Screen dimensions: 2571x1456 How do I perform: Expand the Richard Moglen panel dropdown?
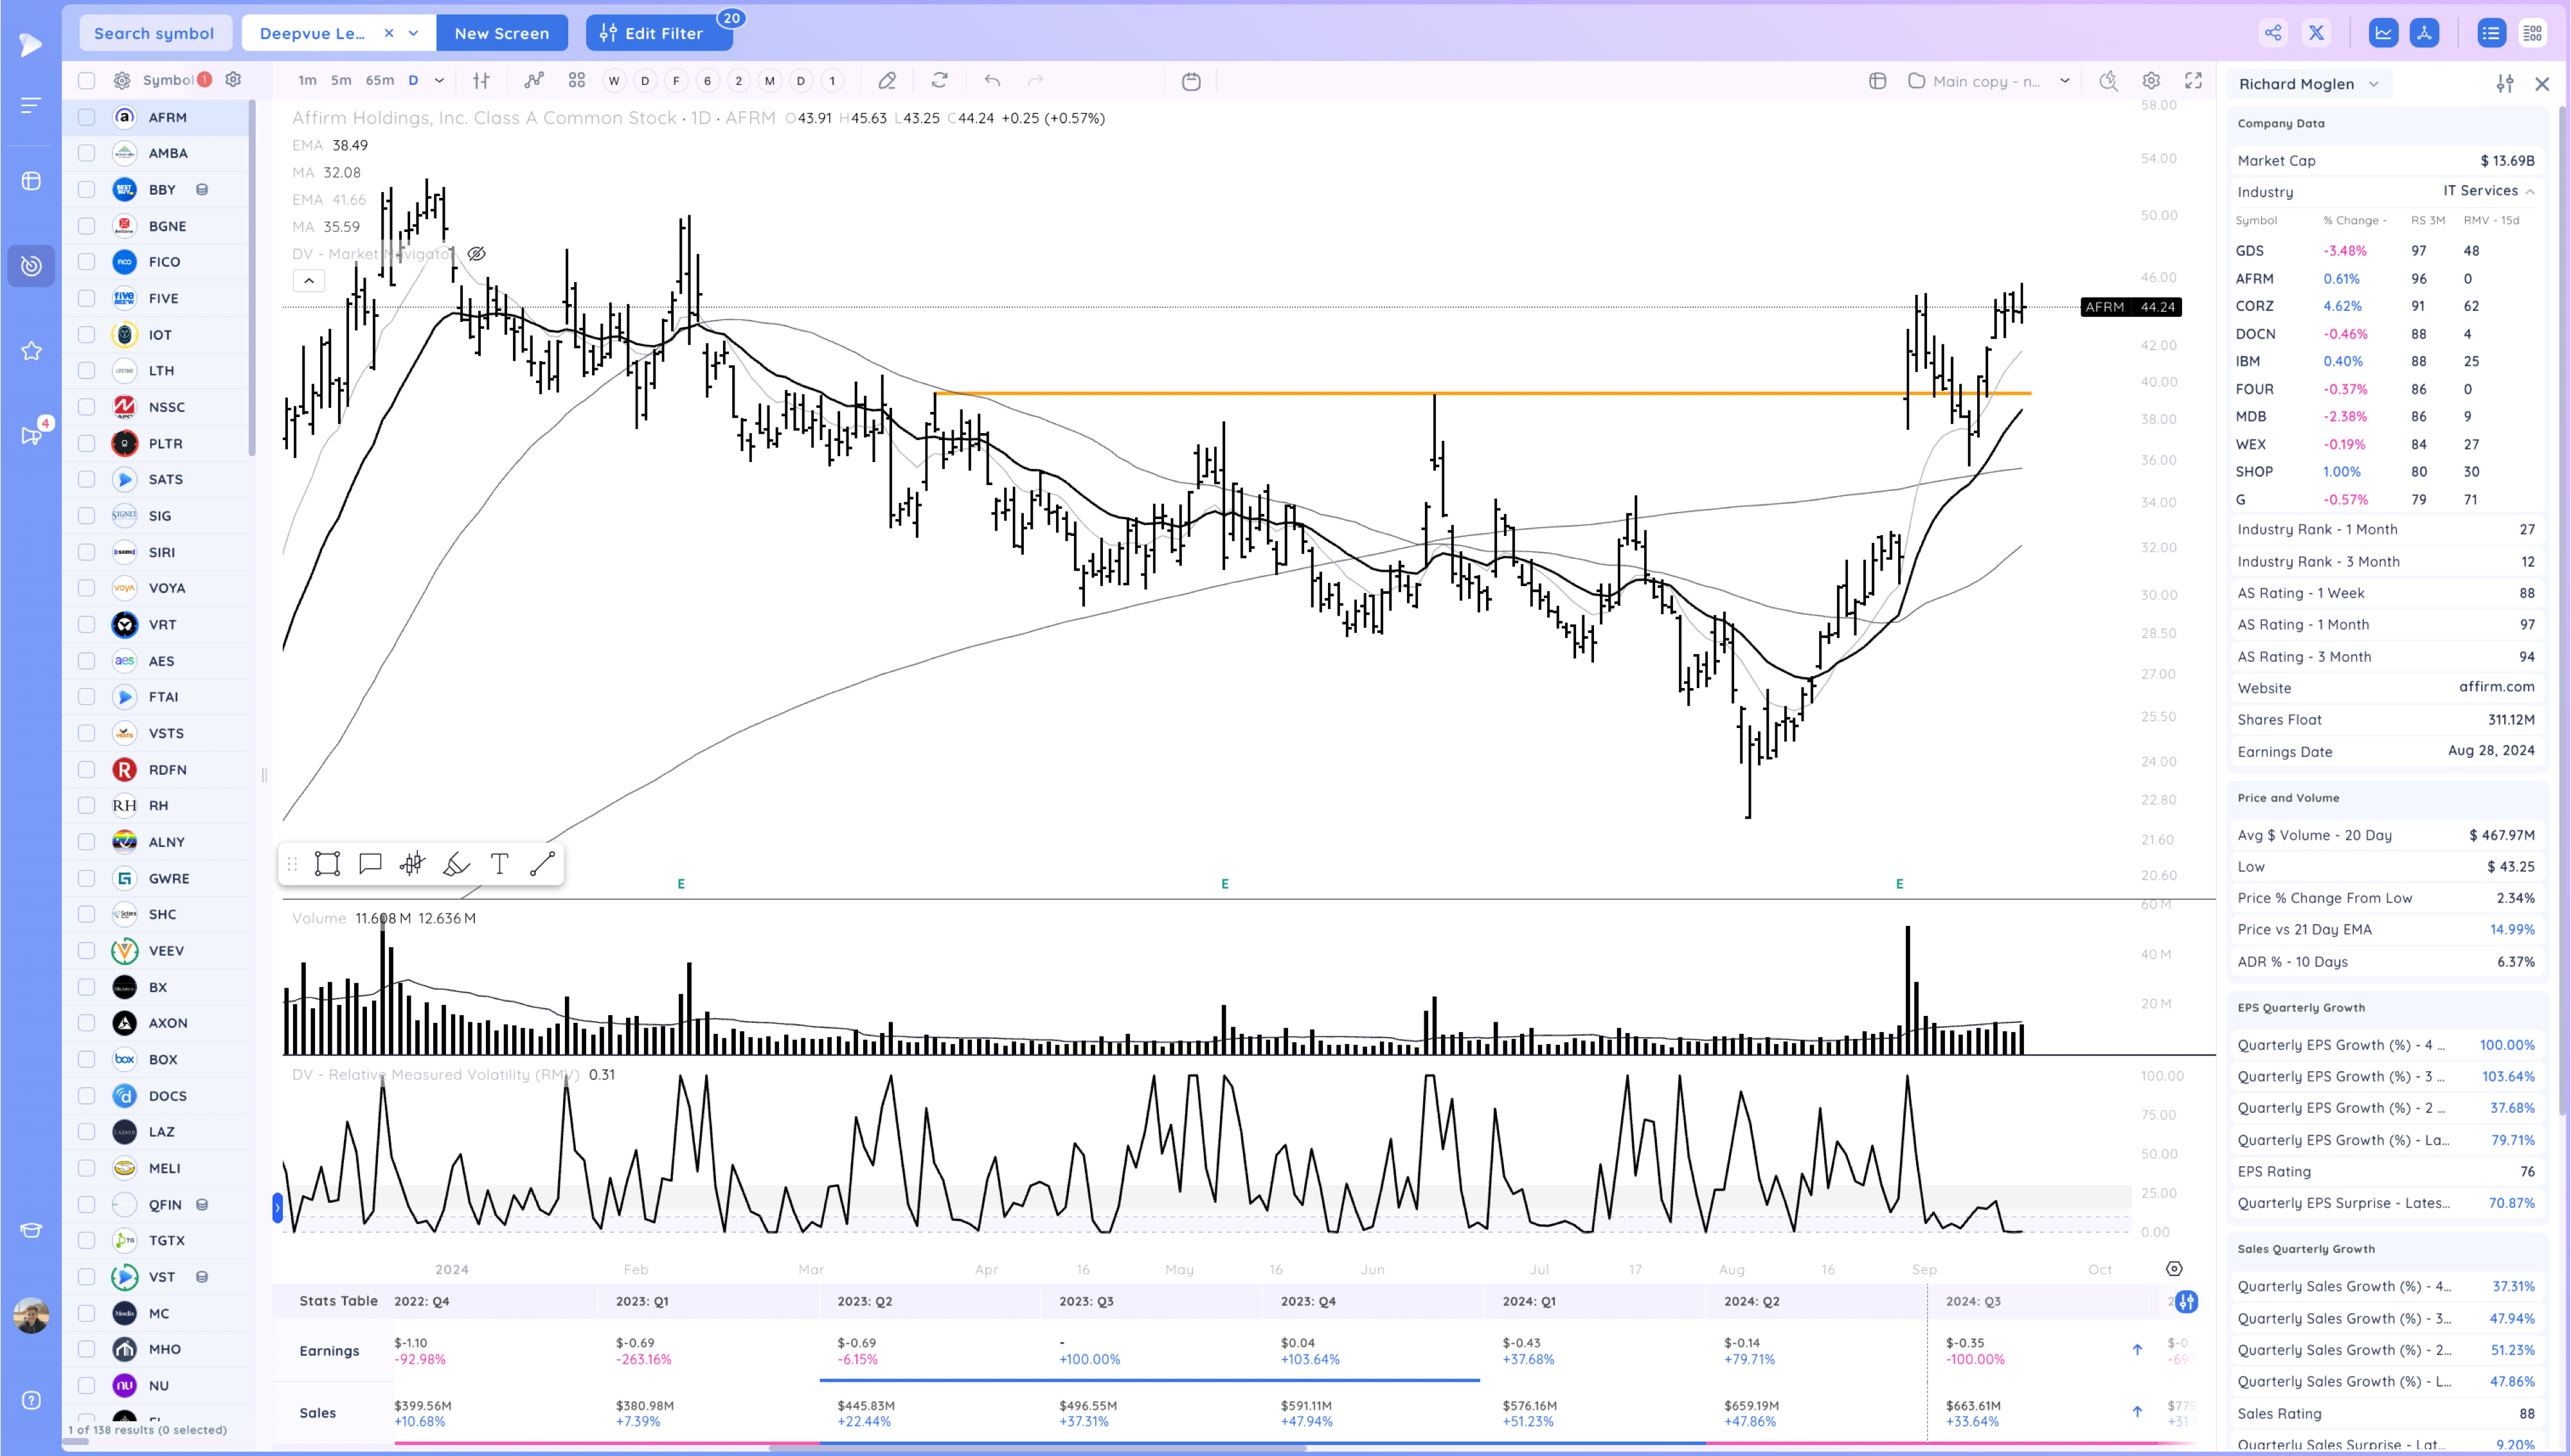(x=2374, y=84)
